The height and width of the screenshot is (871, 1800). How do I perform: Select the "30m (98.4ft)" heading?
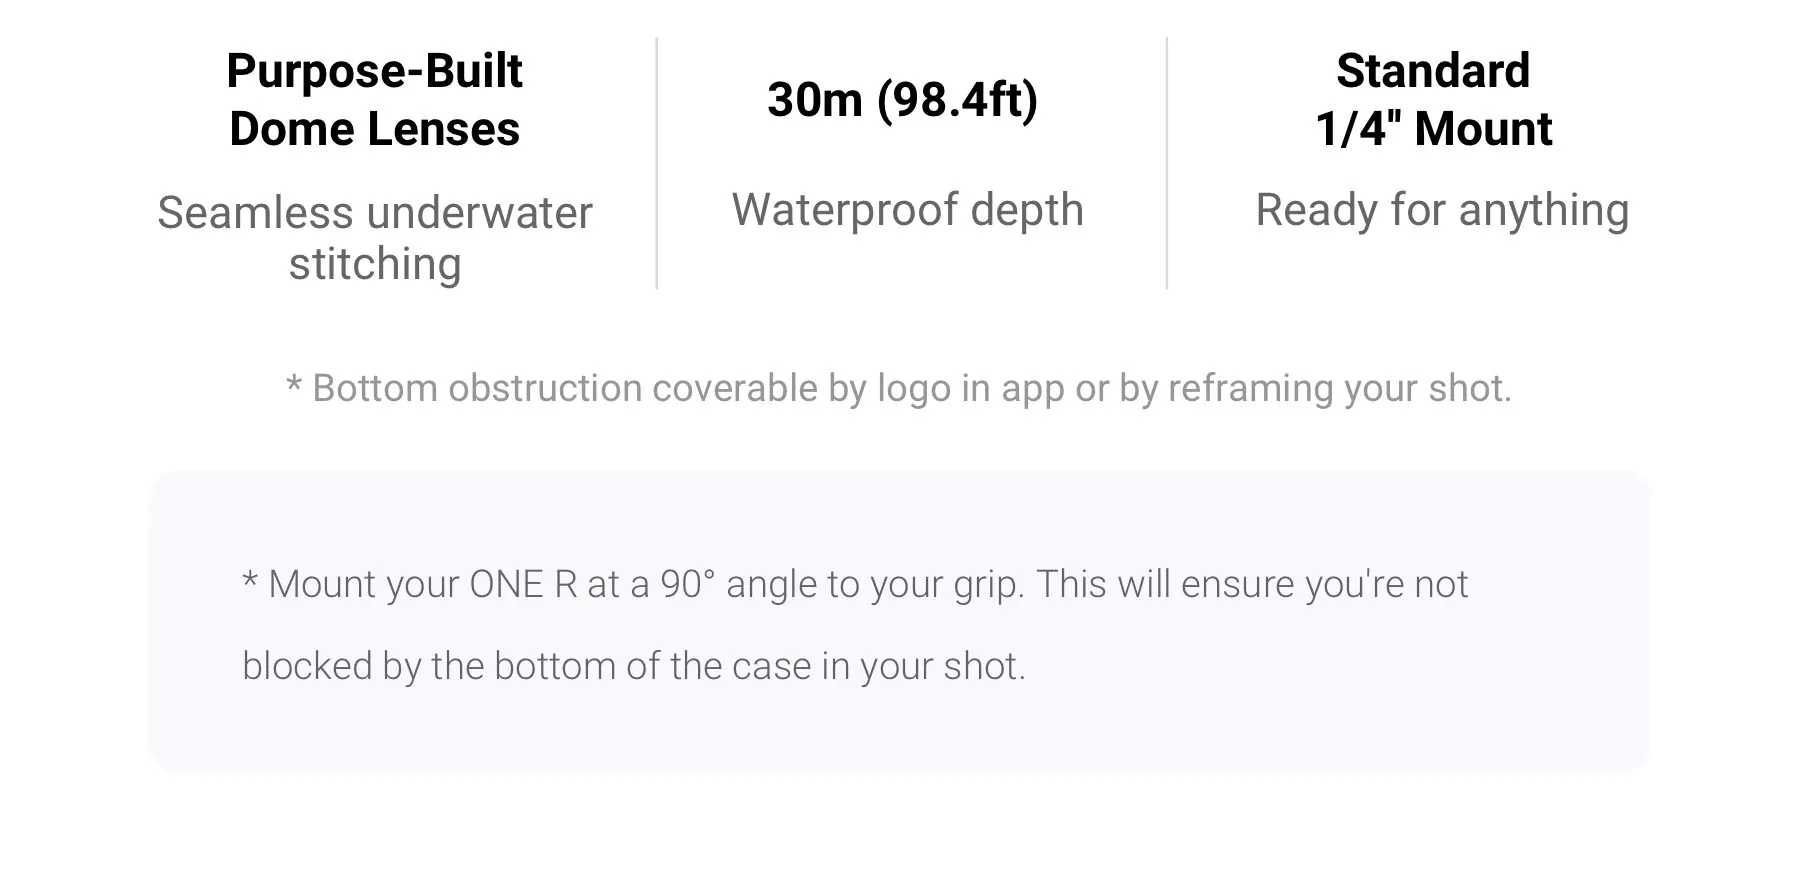click(x=902, y=100)
